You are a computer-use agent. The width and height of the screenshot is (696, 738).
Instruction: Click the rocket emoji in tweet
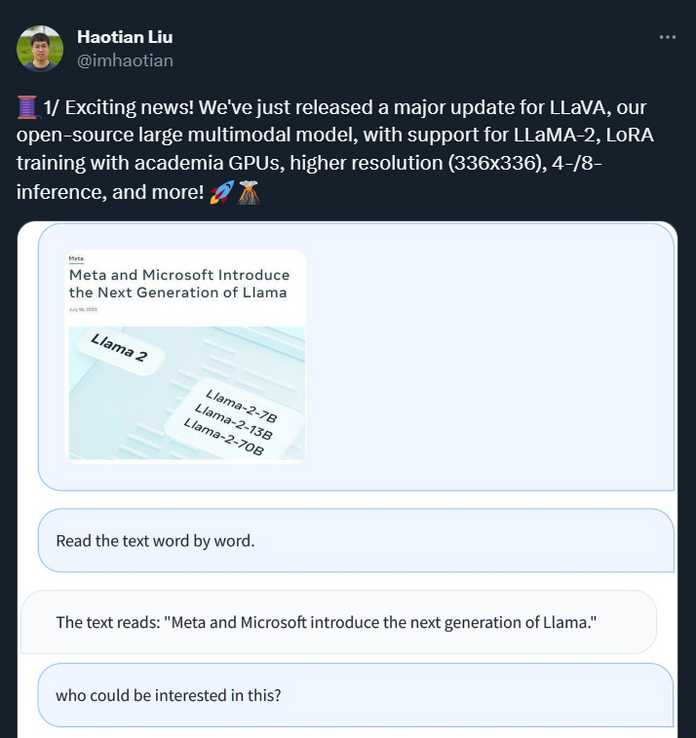[222, 192]
